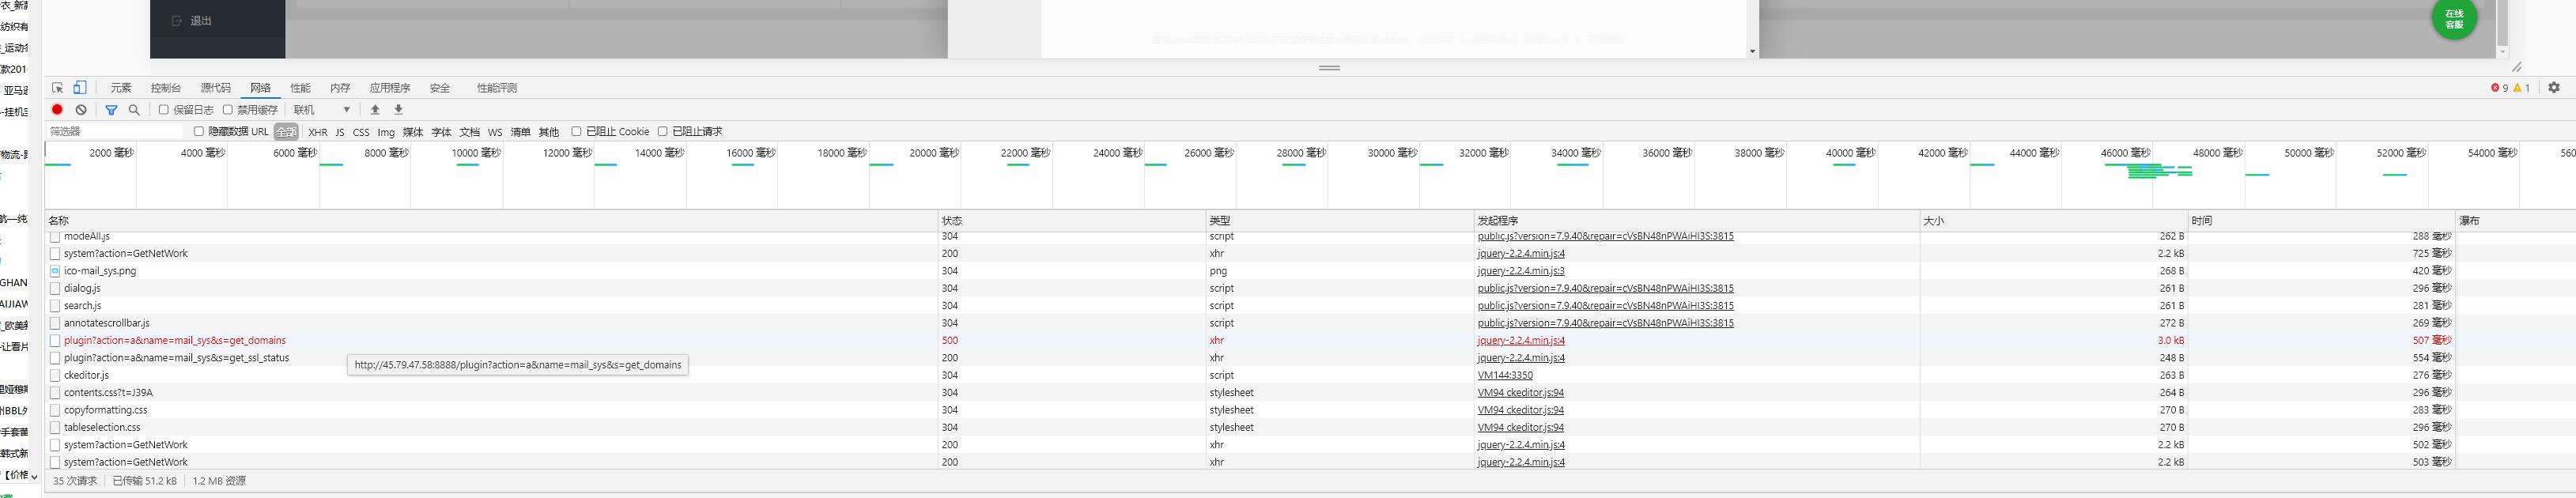Click the file icon beside ckeditor.js
Image resolution: width=2576 pixels, height=498 pixels.
55,375
